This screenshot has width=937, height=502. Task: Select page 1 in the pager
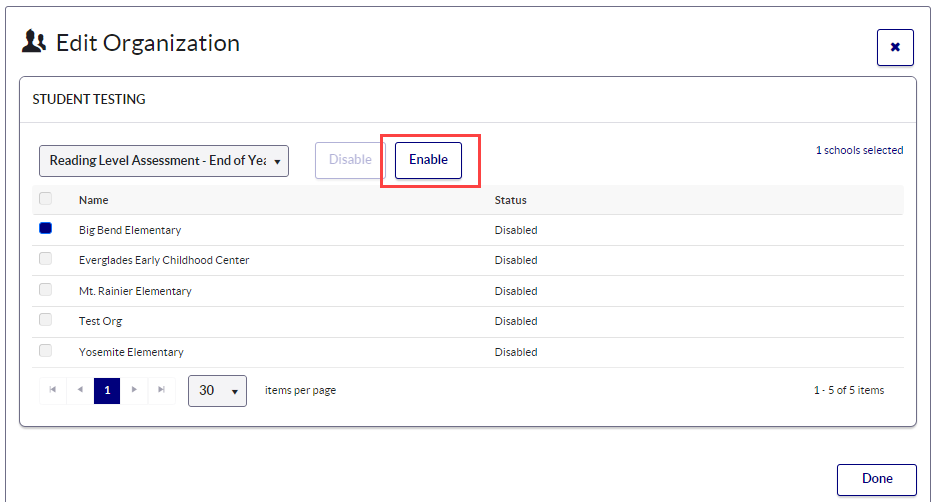(x=107, y=390)
